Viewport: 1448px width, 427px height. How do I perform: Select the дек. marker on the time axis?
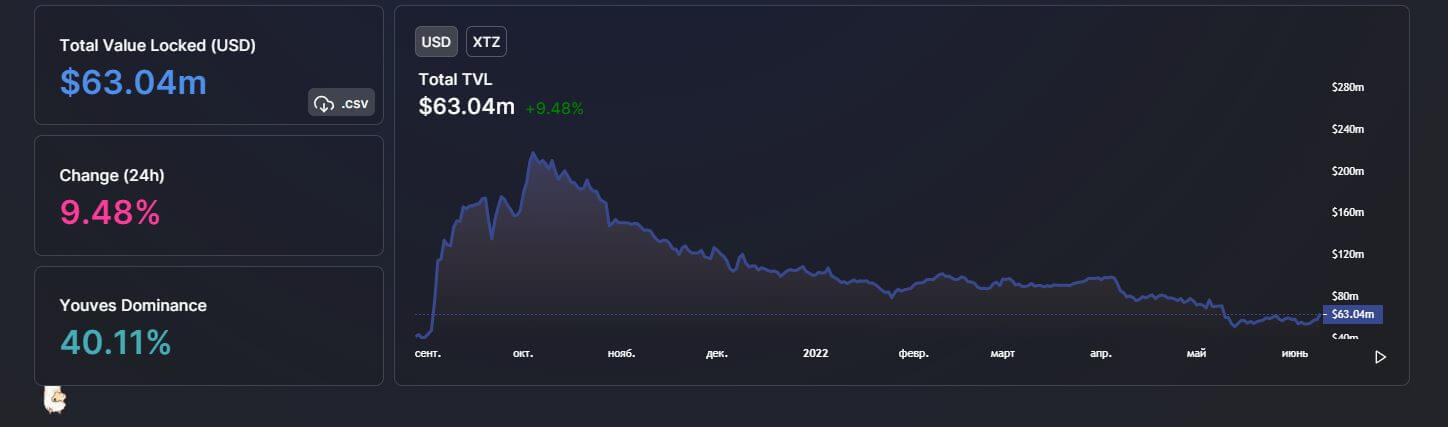pyautogui.click(x=716, y=353)
